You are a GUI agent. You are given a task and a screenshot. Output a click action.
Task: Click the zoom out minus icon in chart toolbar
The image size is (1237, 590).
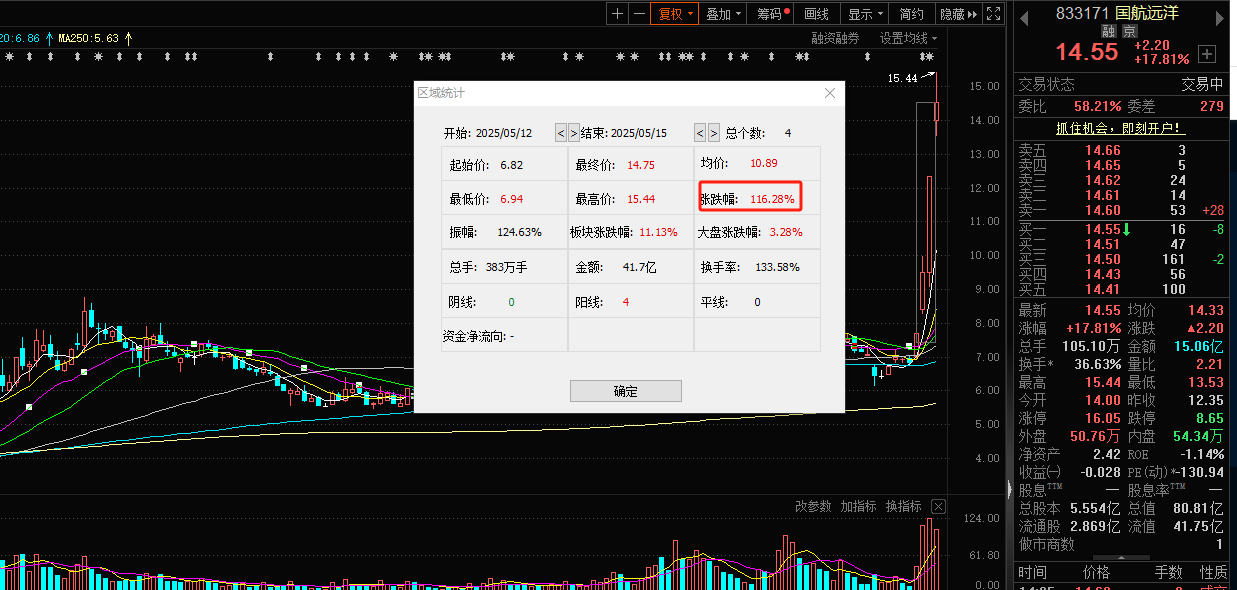click(639, 14)
